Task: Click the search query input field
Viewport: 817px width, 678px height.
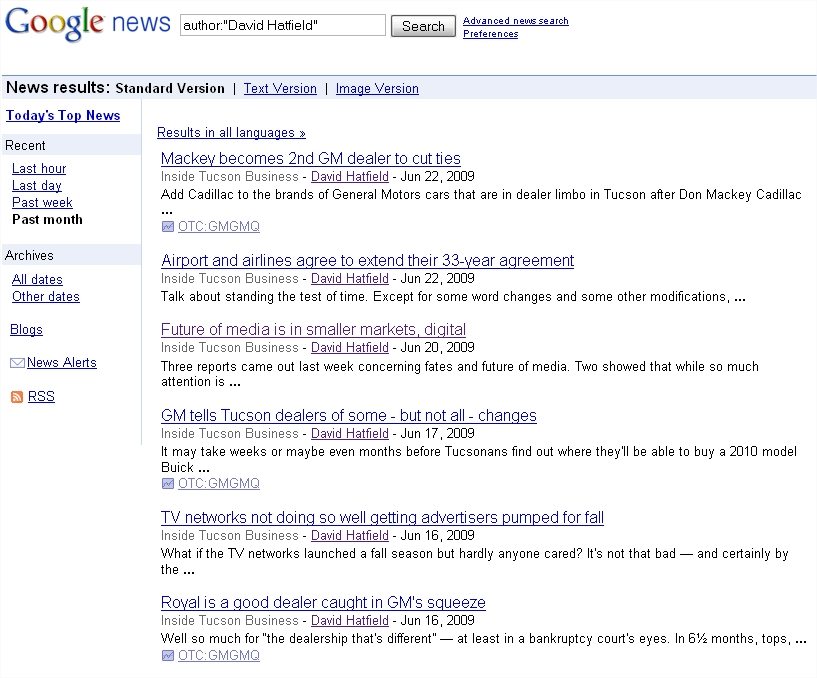Action: tap(282, 26)
